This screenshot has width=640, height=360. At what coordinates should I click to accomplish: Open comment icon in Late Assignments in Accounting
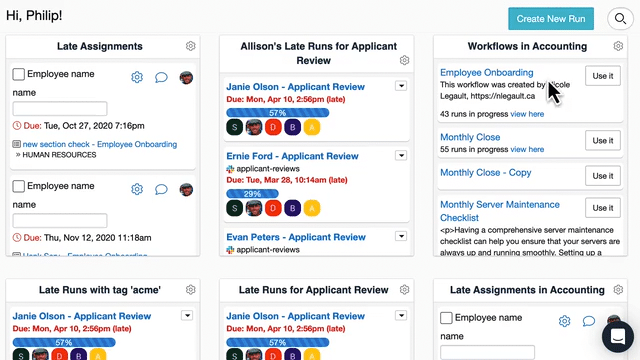click(x=589, y=321)
